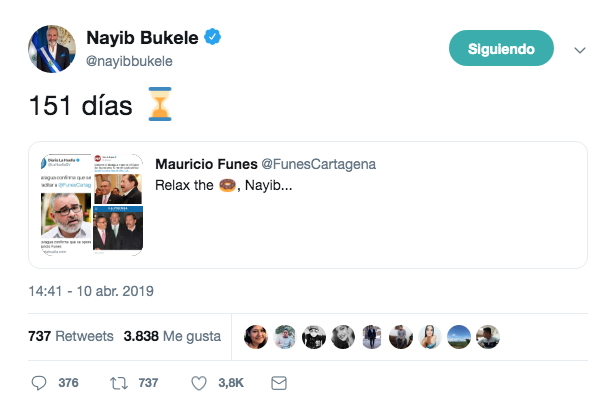Click the @FunesCartagena handle
The height and width of the screenshot is (409, 613).
click(x=319, y=164)
